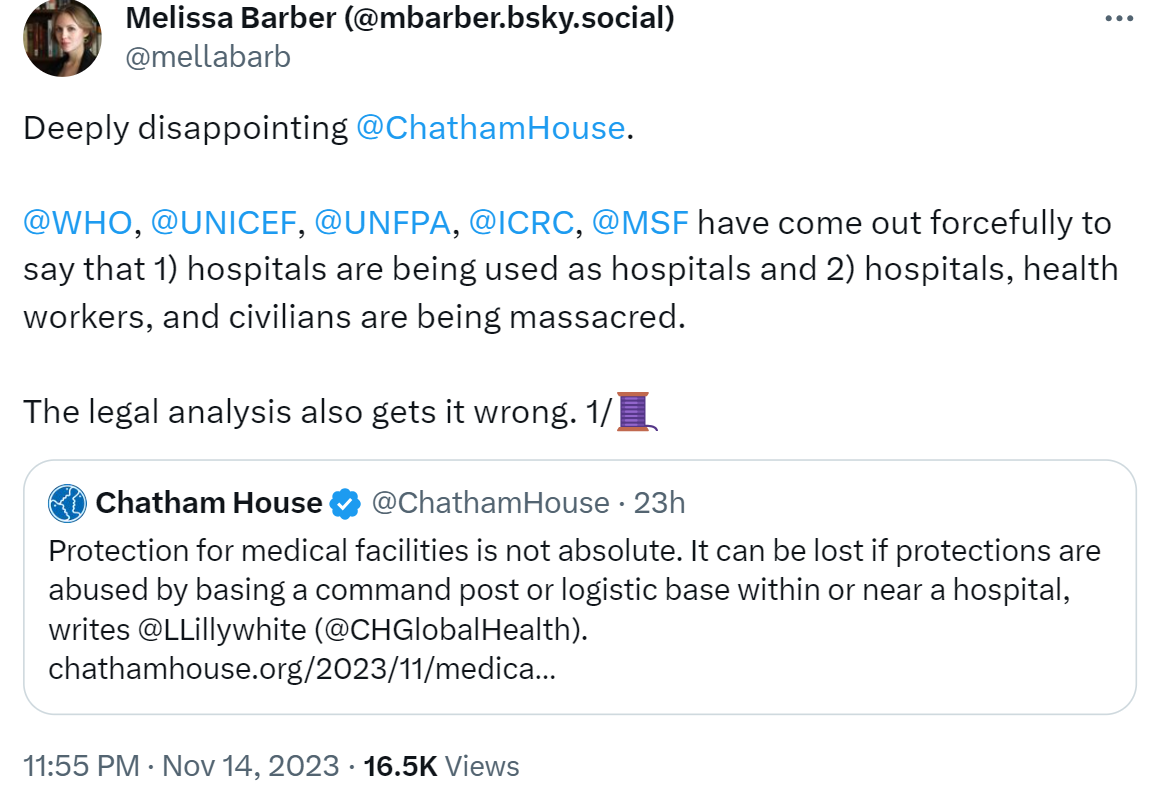Click the thread spool emoji
This screenshot has width=1168, height=801.
[637, 412]
